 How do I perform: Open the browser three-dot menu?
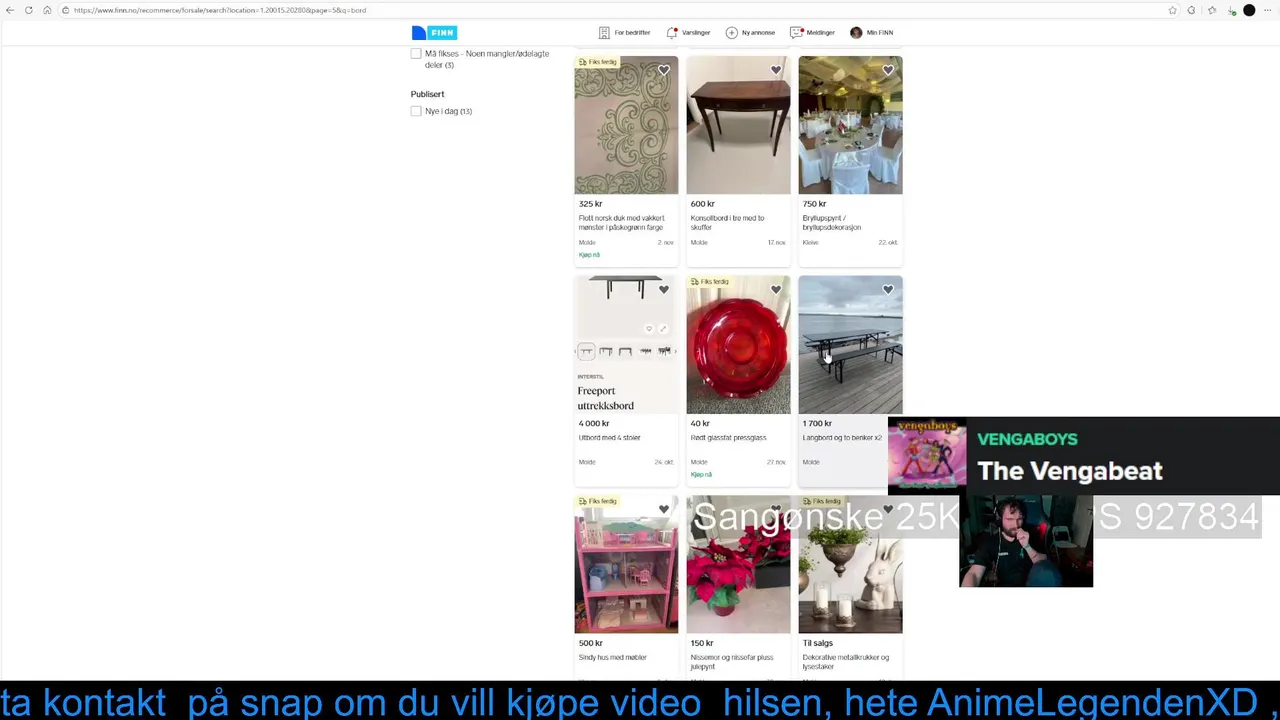[x=1268, y=10]
